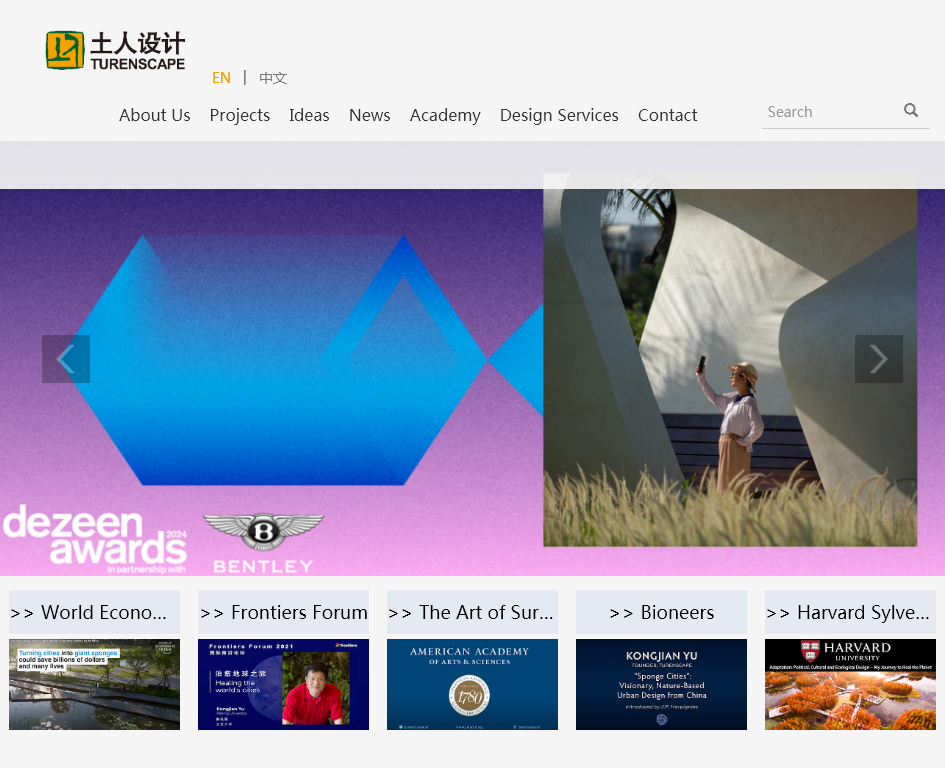Click the search magnifier icon
Viewport: 945px width, 768px height.
point(911,111)
